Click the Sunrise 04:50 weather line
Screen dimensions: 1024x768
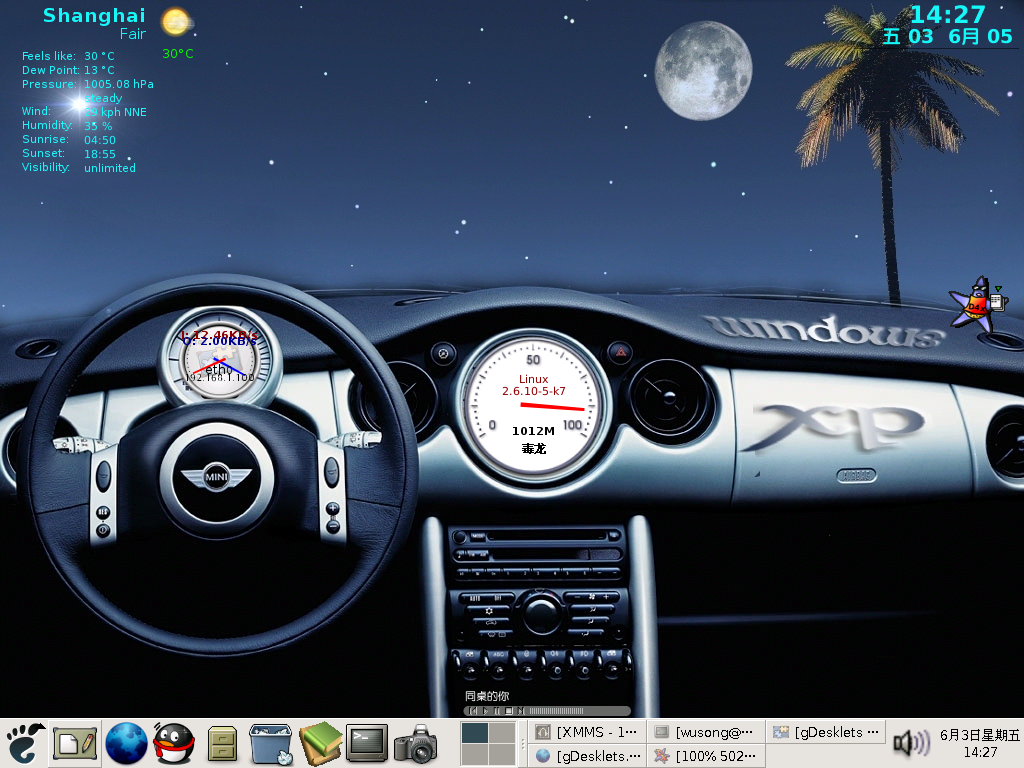(x=69, y=140)
